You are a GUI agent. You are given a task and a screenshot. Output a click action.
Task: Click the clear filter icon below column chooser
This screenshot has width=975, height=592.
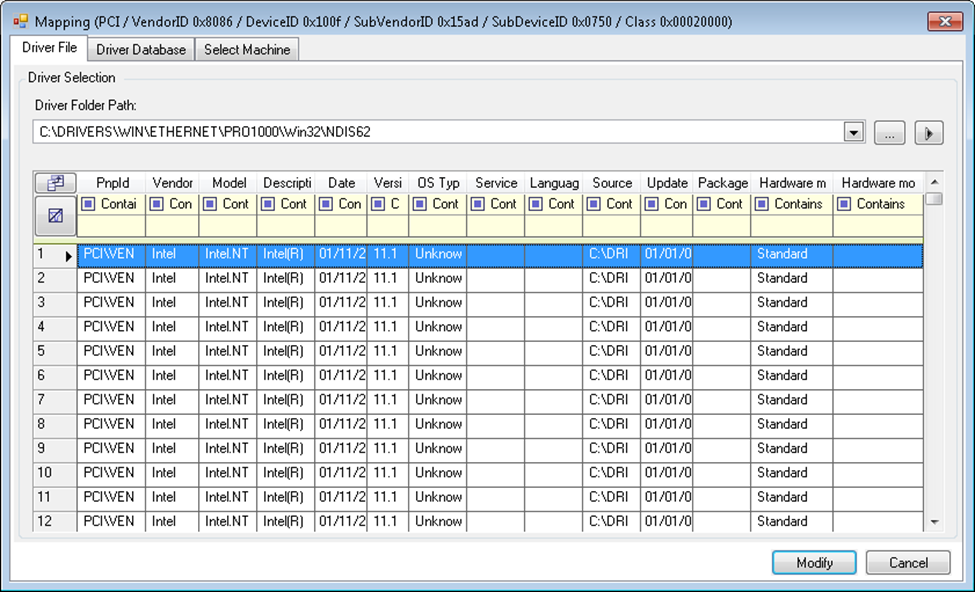pos(55,215)
